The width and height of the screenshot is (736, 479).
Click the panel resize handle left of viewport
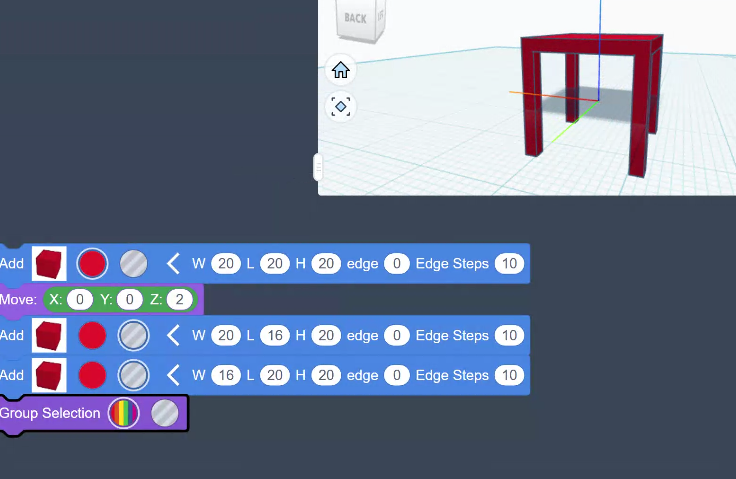(x=318, y=166)
